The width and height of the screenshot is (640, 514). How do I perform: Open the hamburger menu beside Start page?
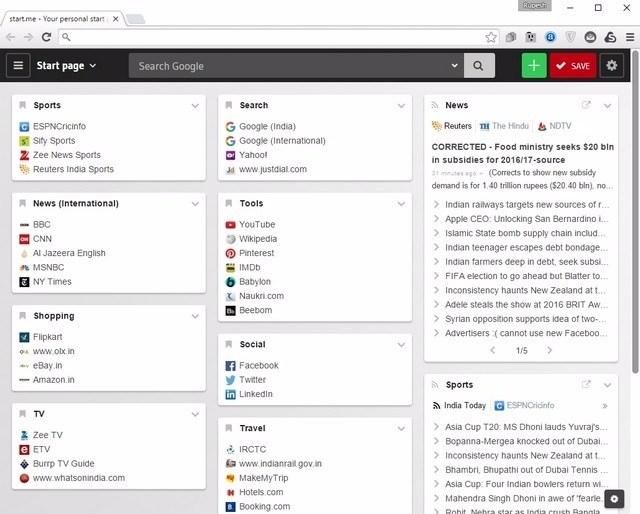(18, 65)
